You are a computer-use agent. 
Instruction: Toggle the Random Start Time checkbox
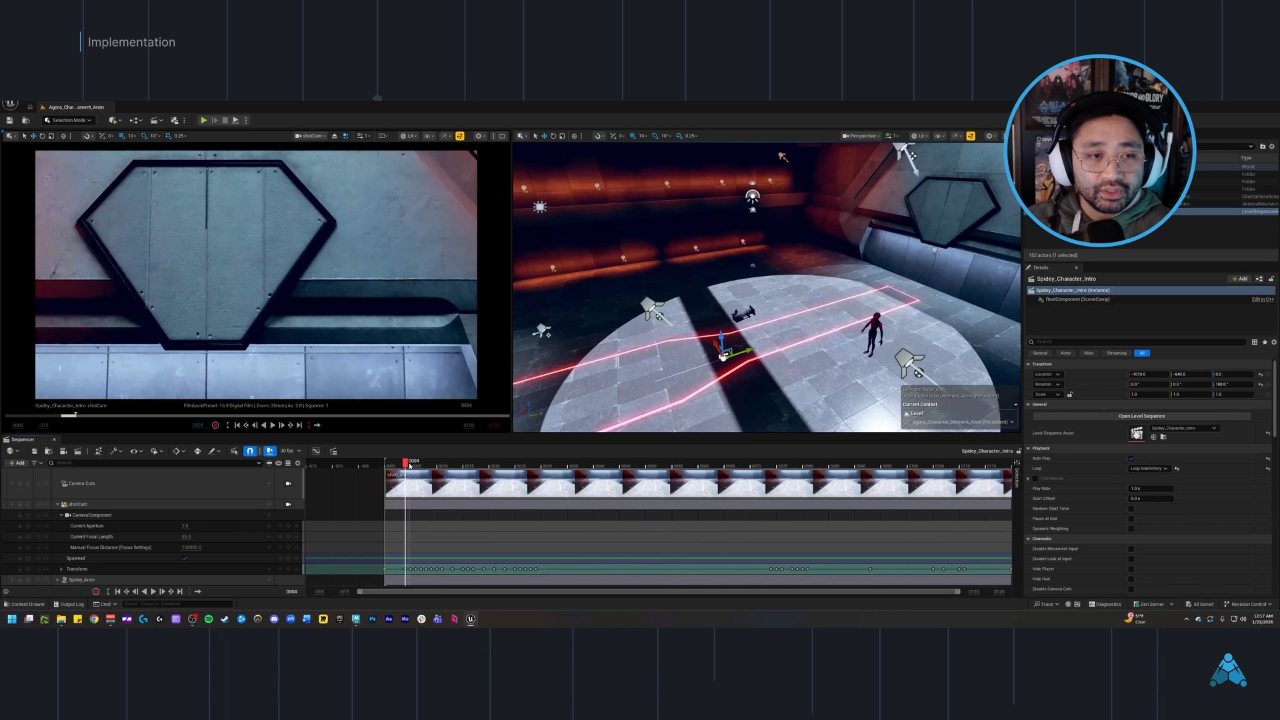click(x=1131, y=509)
